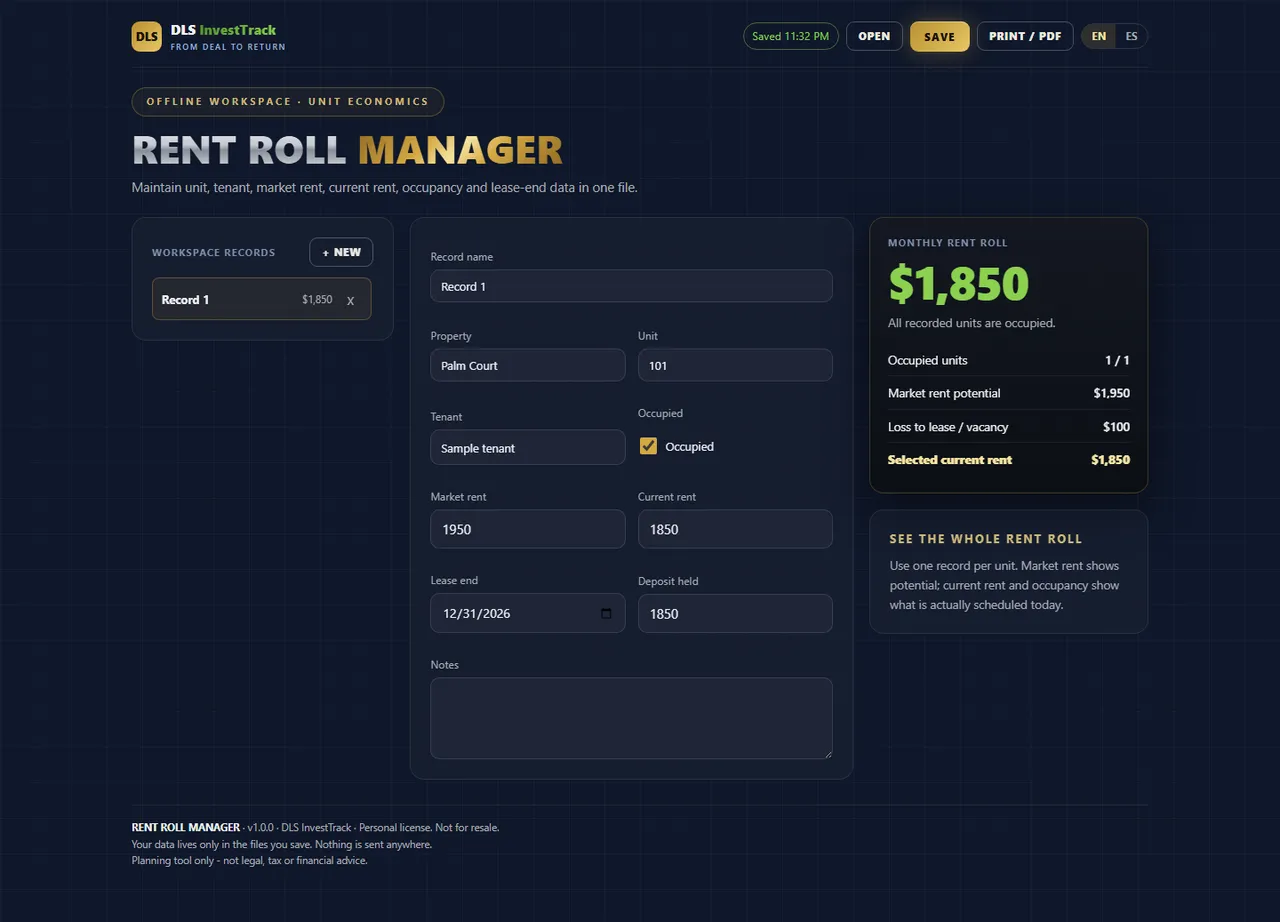Click the Current rent field 1850
This screenshot has width=1280, height=922.
point(735,529)
